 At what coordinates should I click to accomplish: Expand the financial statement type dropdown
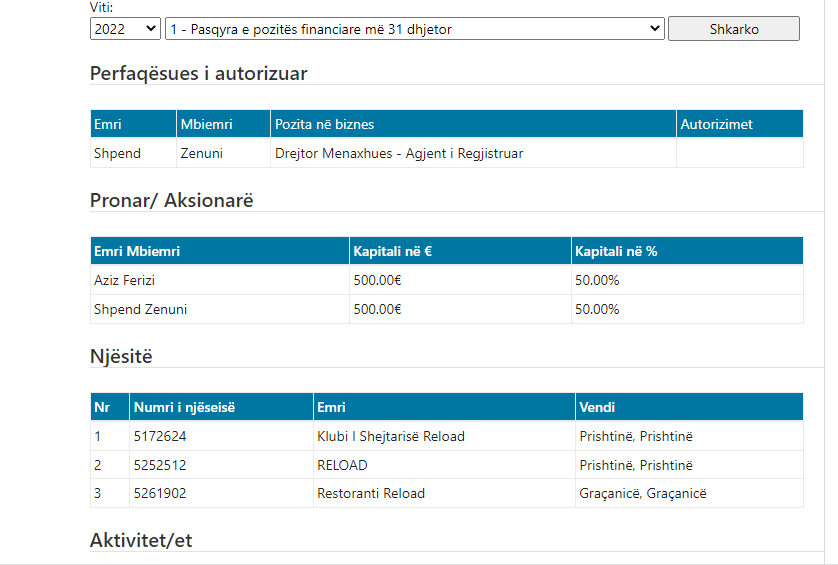click(415, 29)
